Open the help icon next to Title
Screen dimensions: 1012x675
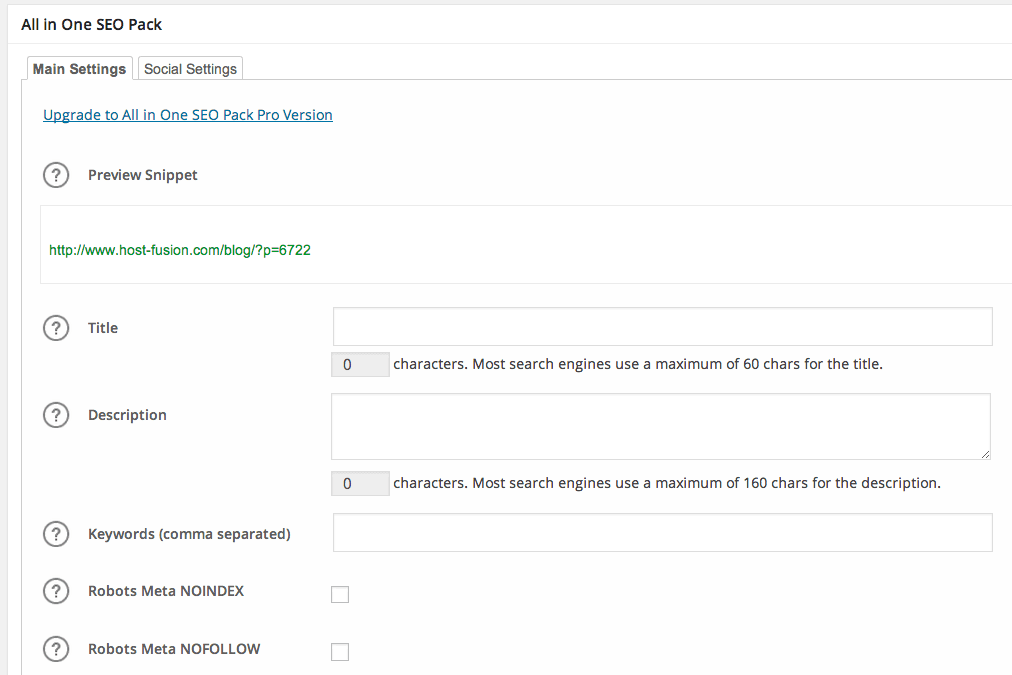point(56,328)
